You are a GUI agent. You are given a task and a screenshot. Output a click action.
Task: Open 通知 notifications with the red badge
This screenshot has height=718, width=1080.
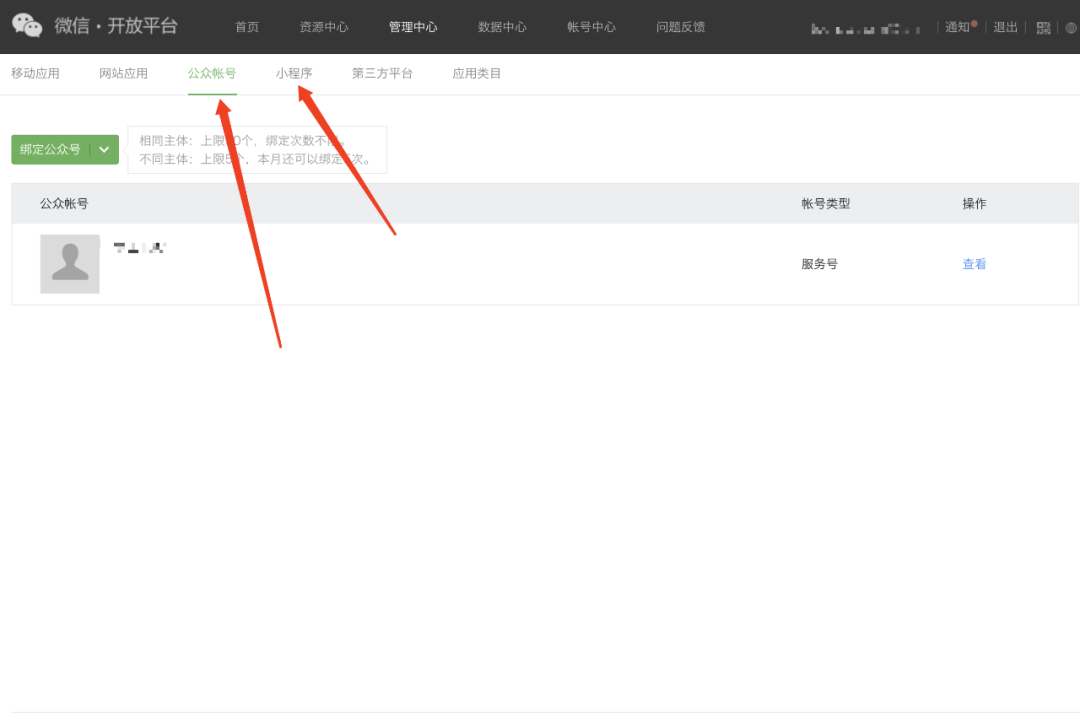[x=956, y=27]
